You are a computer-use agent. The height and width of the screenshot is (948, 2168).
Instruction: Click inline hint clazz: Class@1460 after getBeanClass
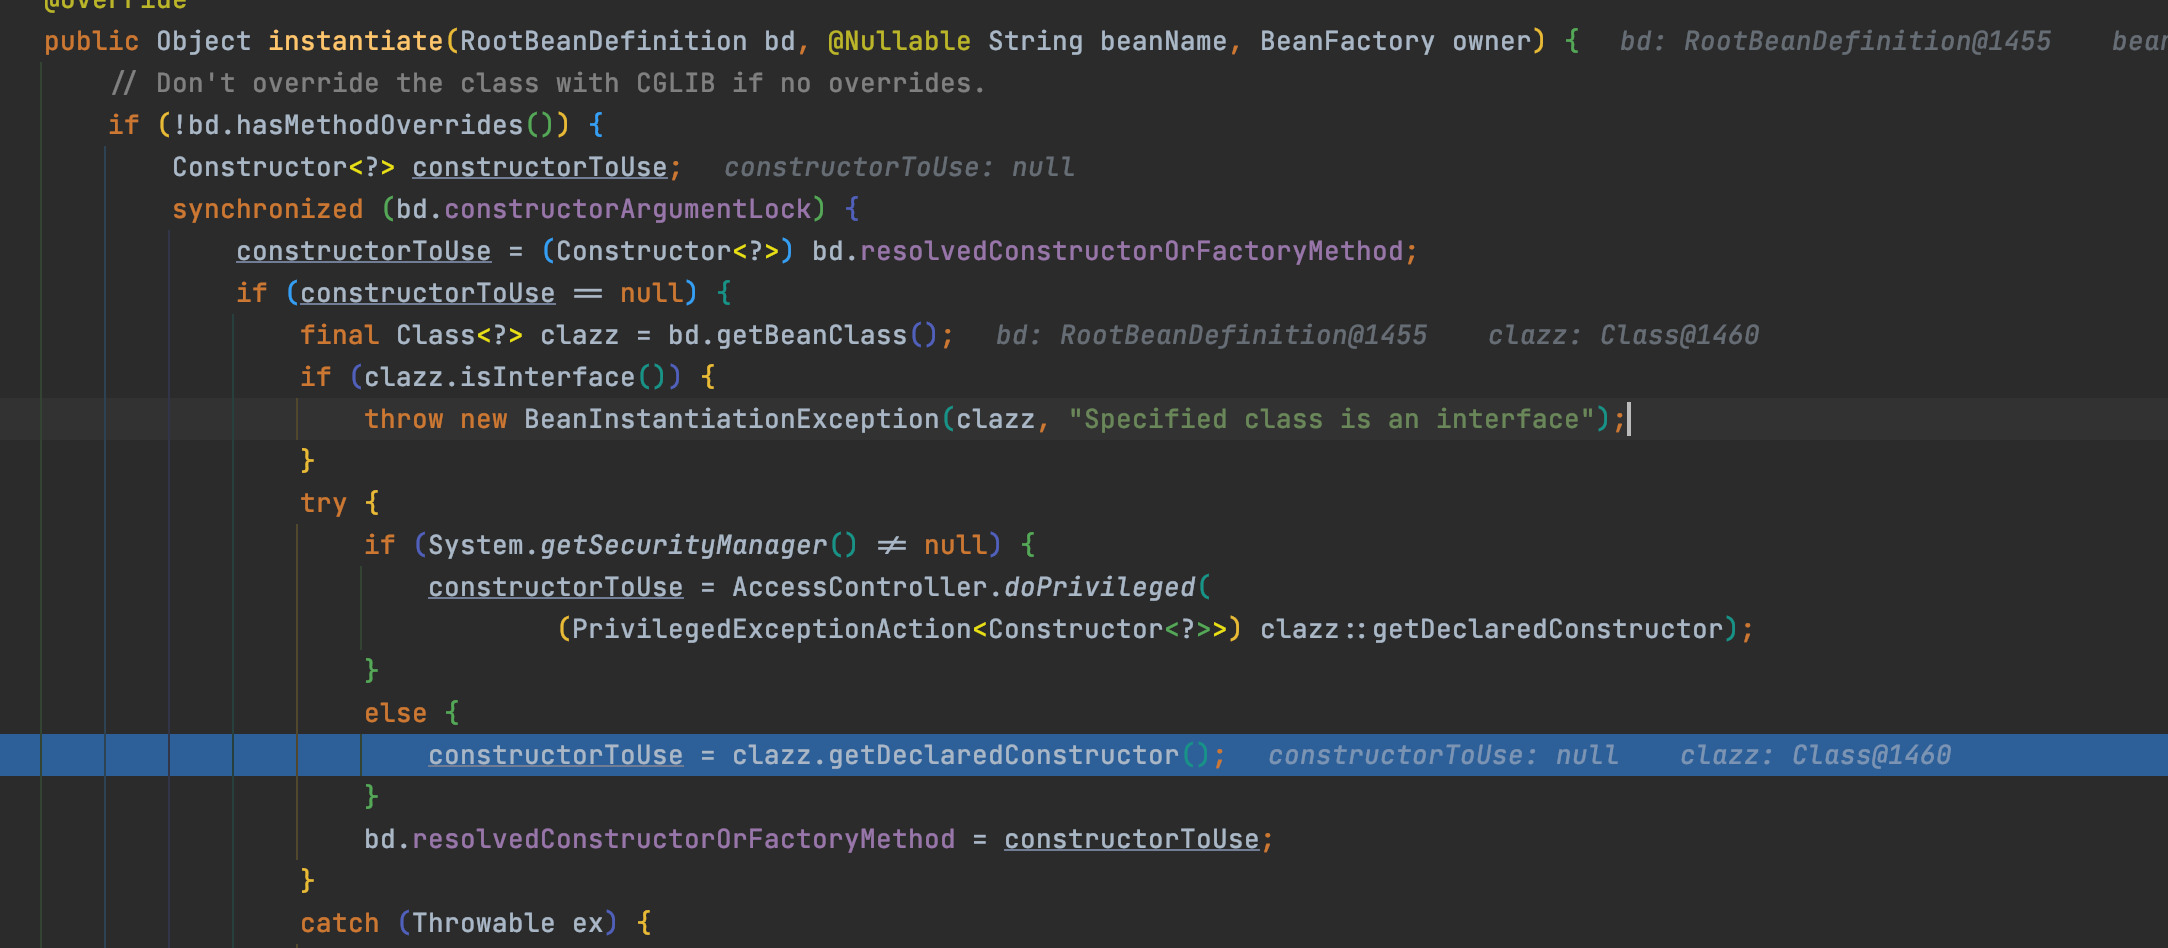[1623, 335]
